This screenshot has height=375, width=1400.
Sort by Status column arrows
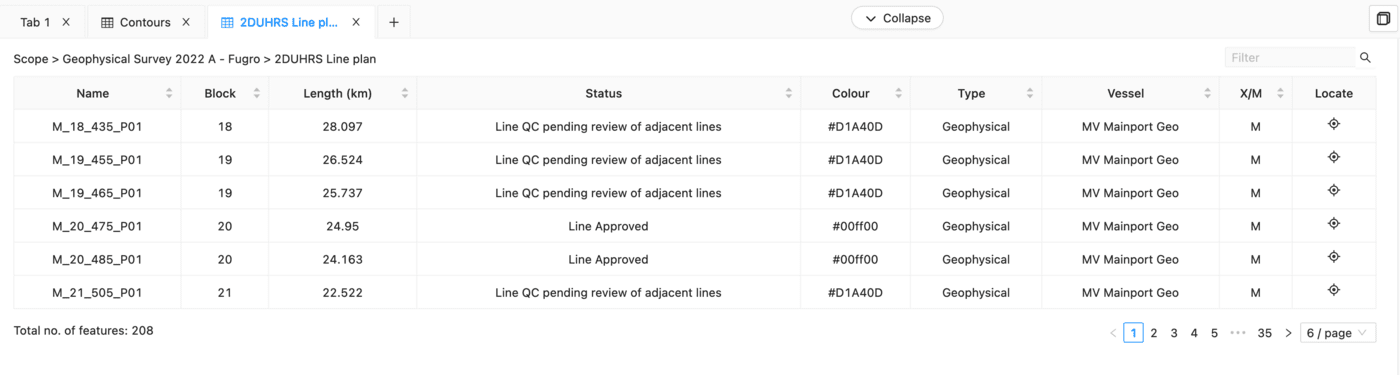[x=789, y=94]
